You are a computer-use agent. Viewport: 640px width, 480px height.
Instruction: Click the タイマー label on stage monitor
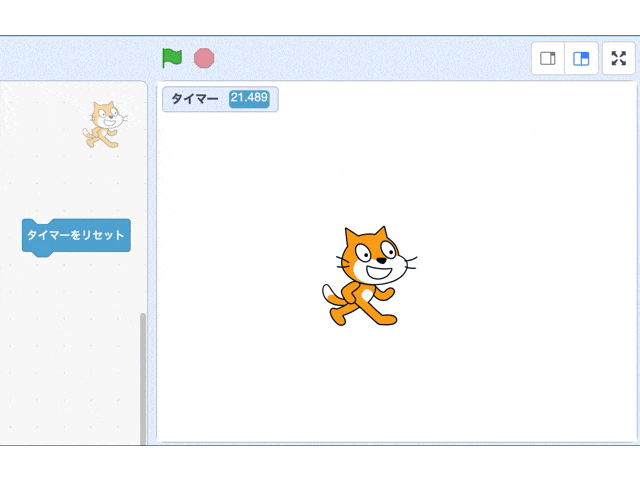point(195,99)
